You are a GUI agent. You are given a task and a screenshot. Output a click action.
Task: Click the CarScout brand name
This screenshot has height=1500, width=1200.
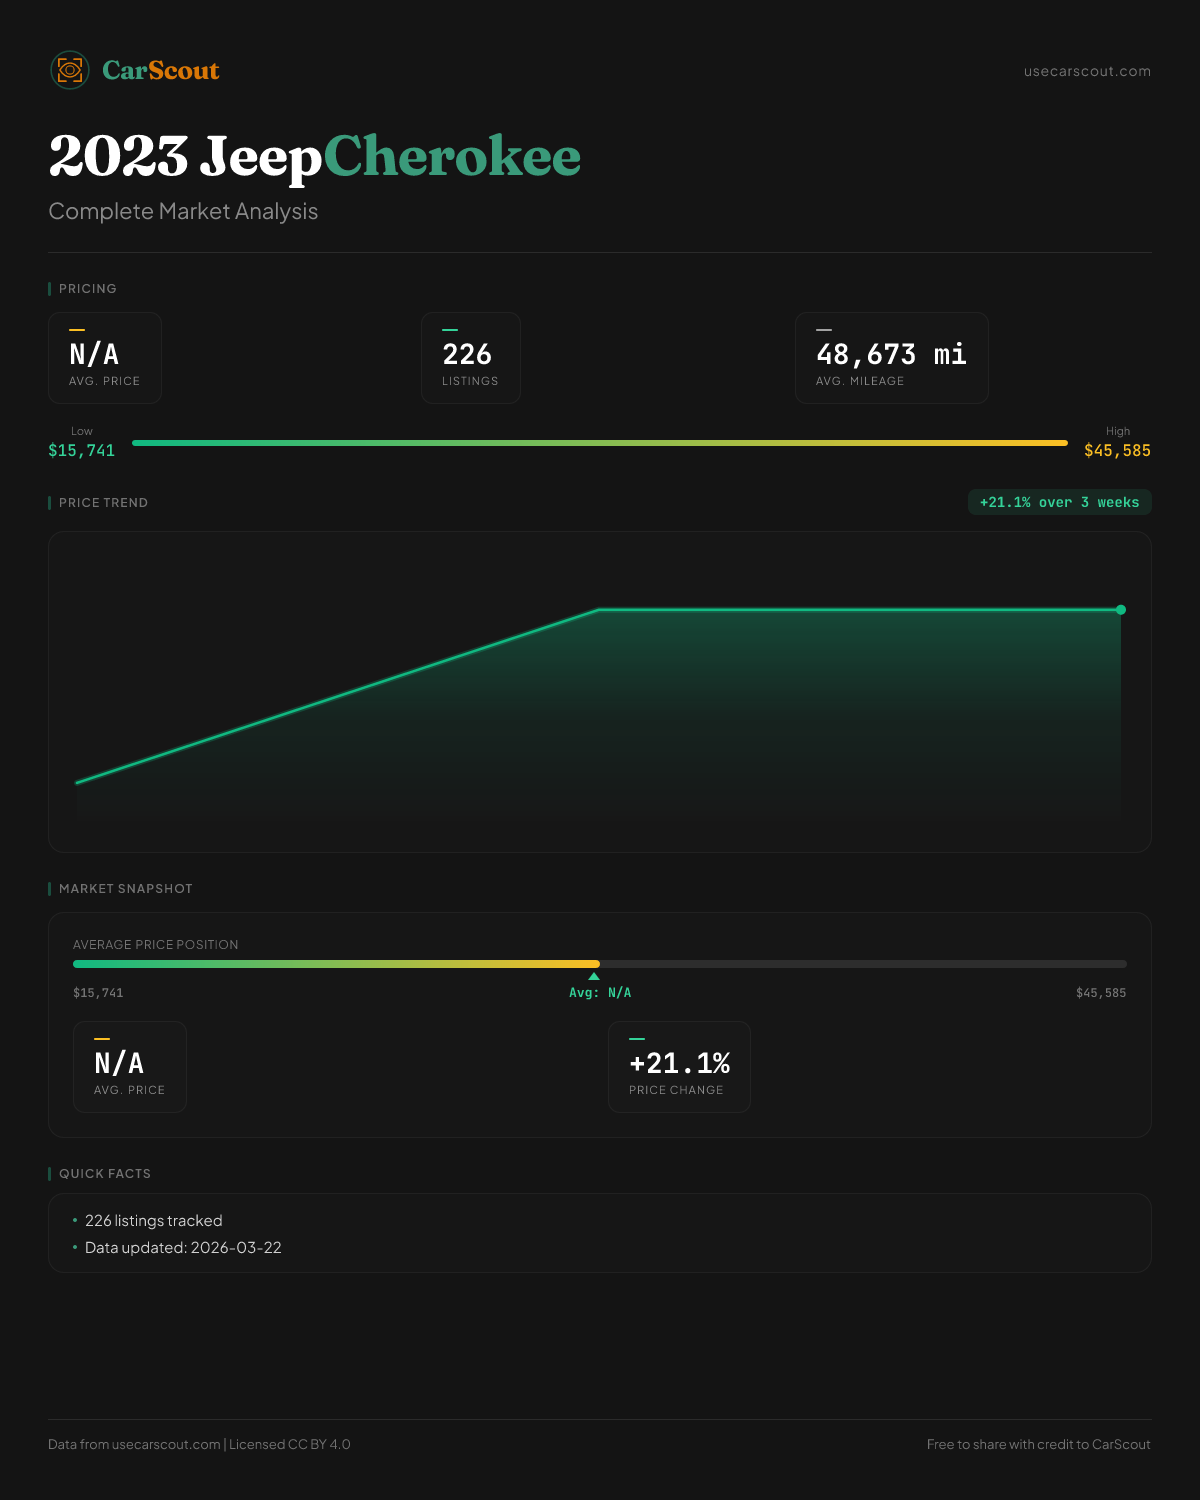(x=161, y=70)
